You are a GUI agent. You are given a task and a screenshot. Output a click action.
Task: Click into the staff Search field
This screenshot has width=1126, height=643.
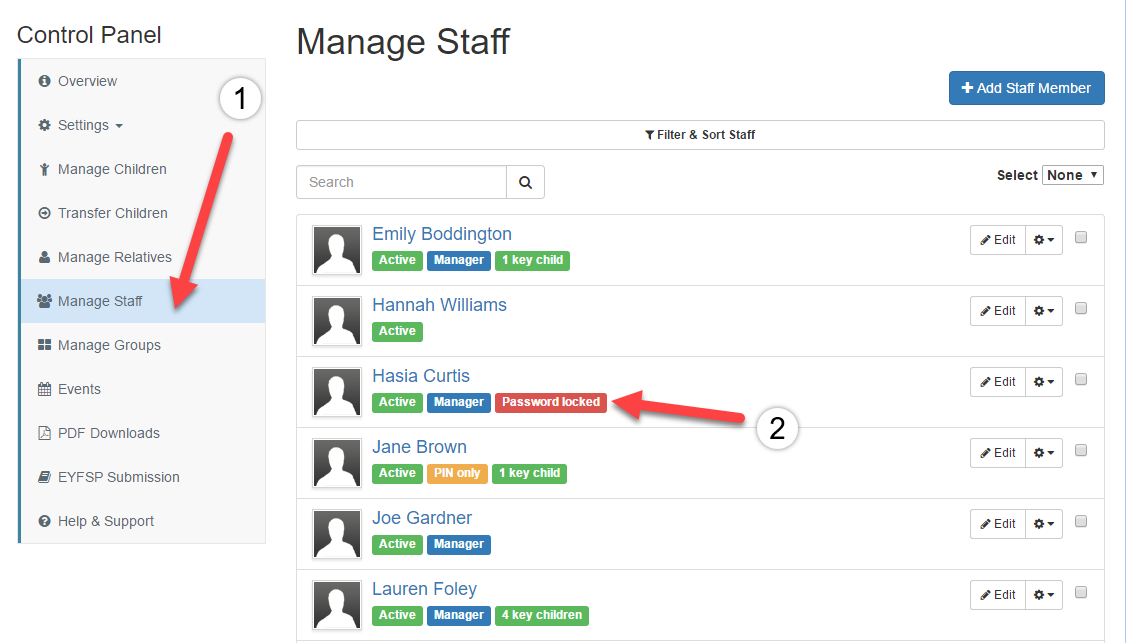pyautogui.click(x=401, y=182)
